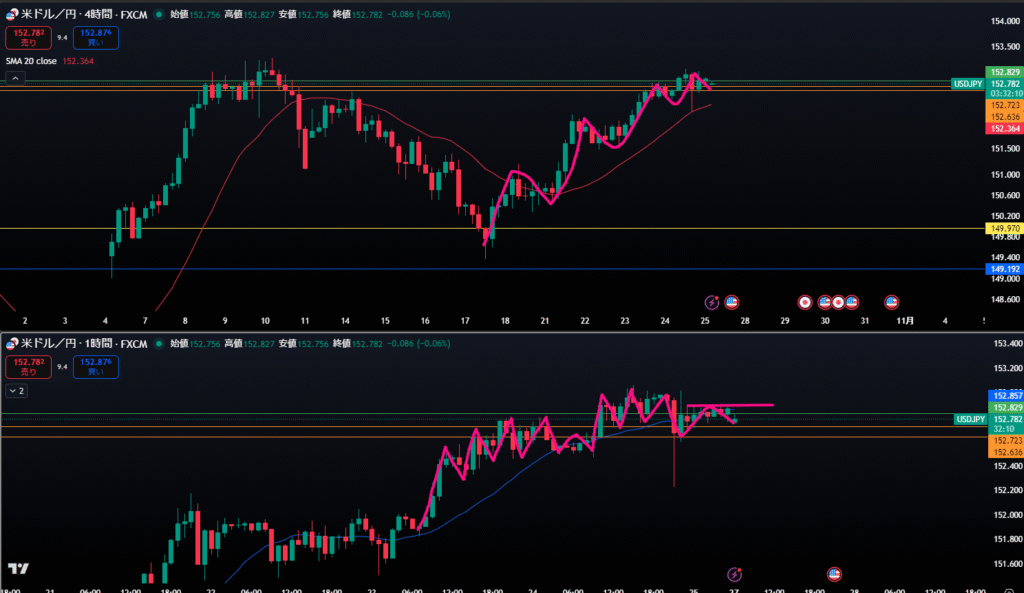Select the SMA 20 close indicator label

point(32,61)
